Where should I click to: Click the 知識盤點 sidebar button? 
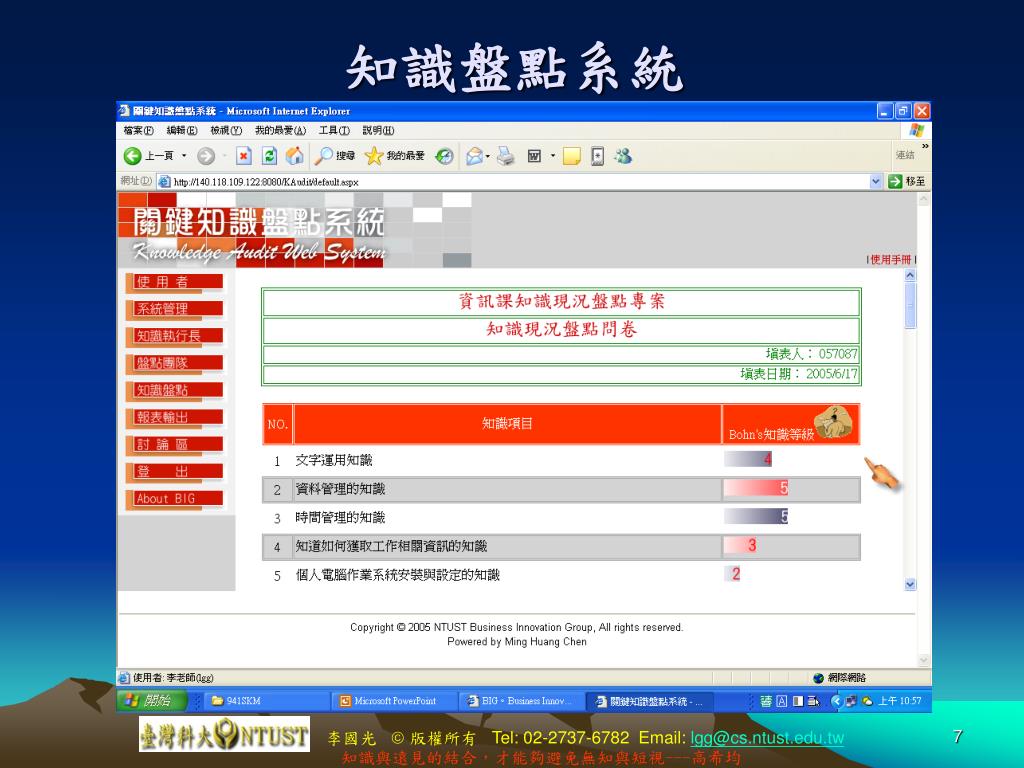[174, 391]
